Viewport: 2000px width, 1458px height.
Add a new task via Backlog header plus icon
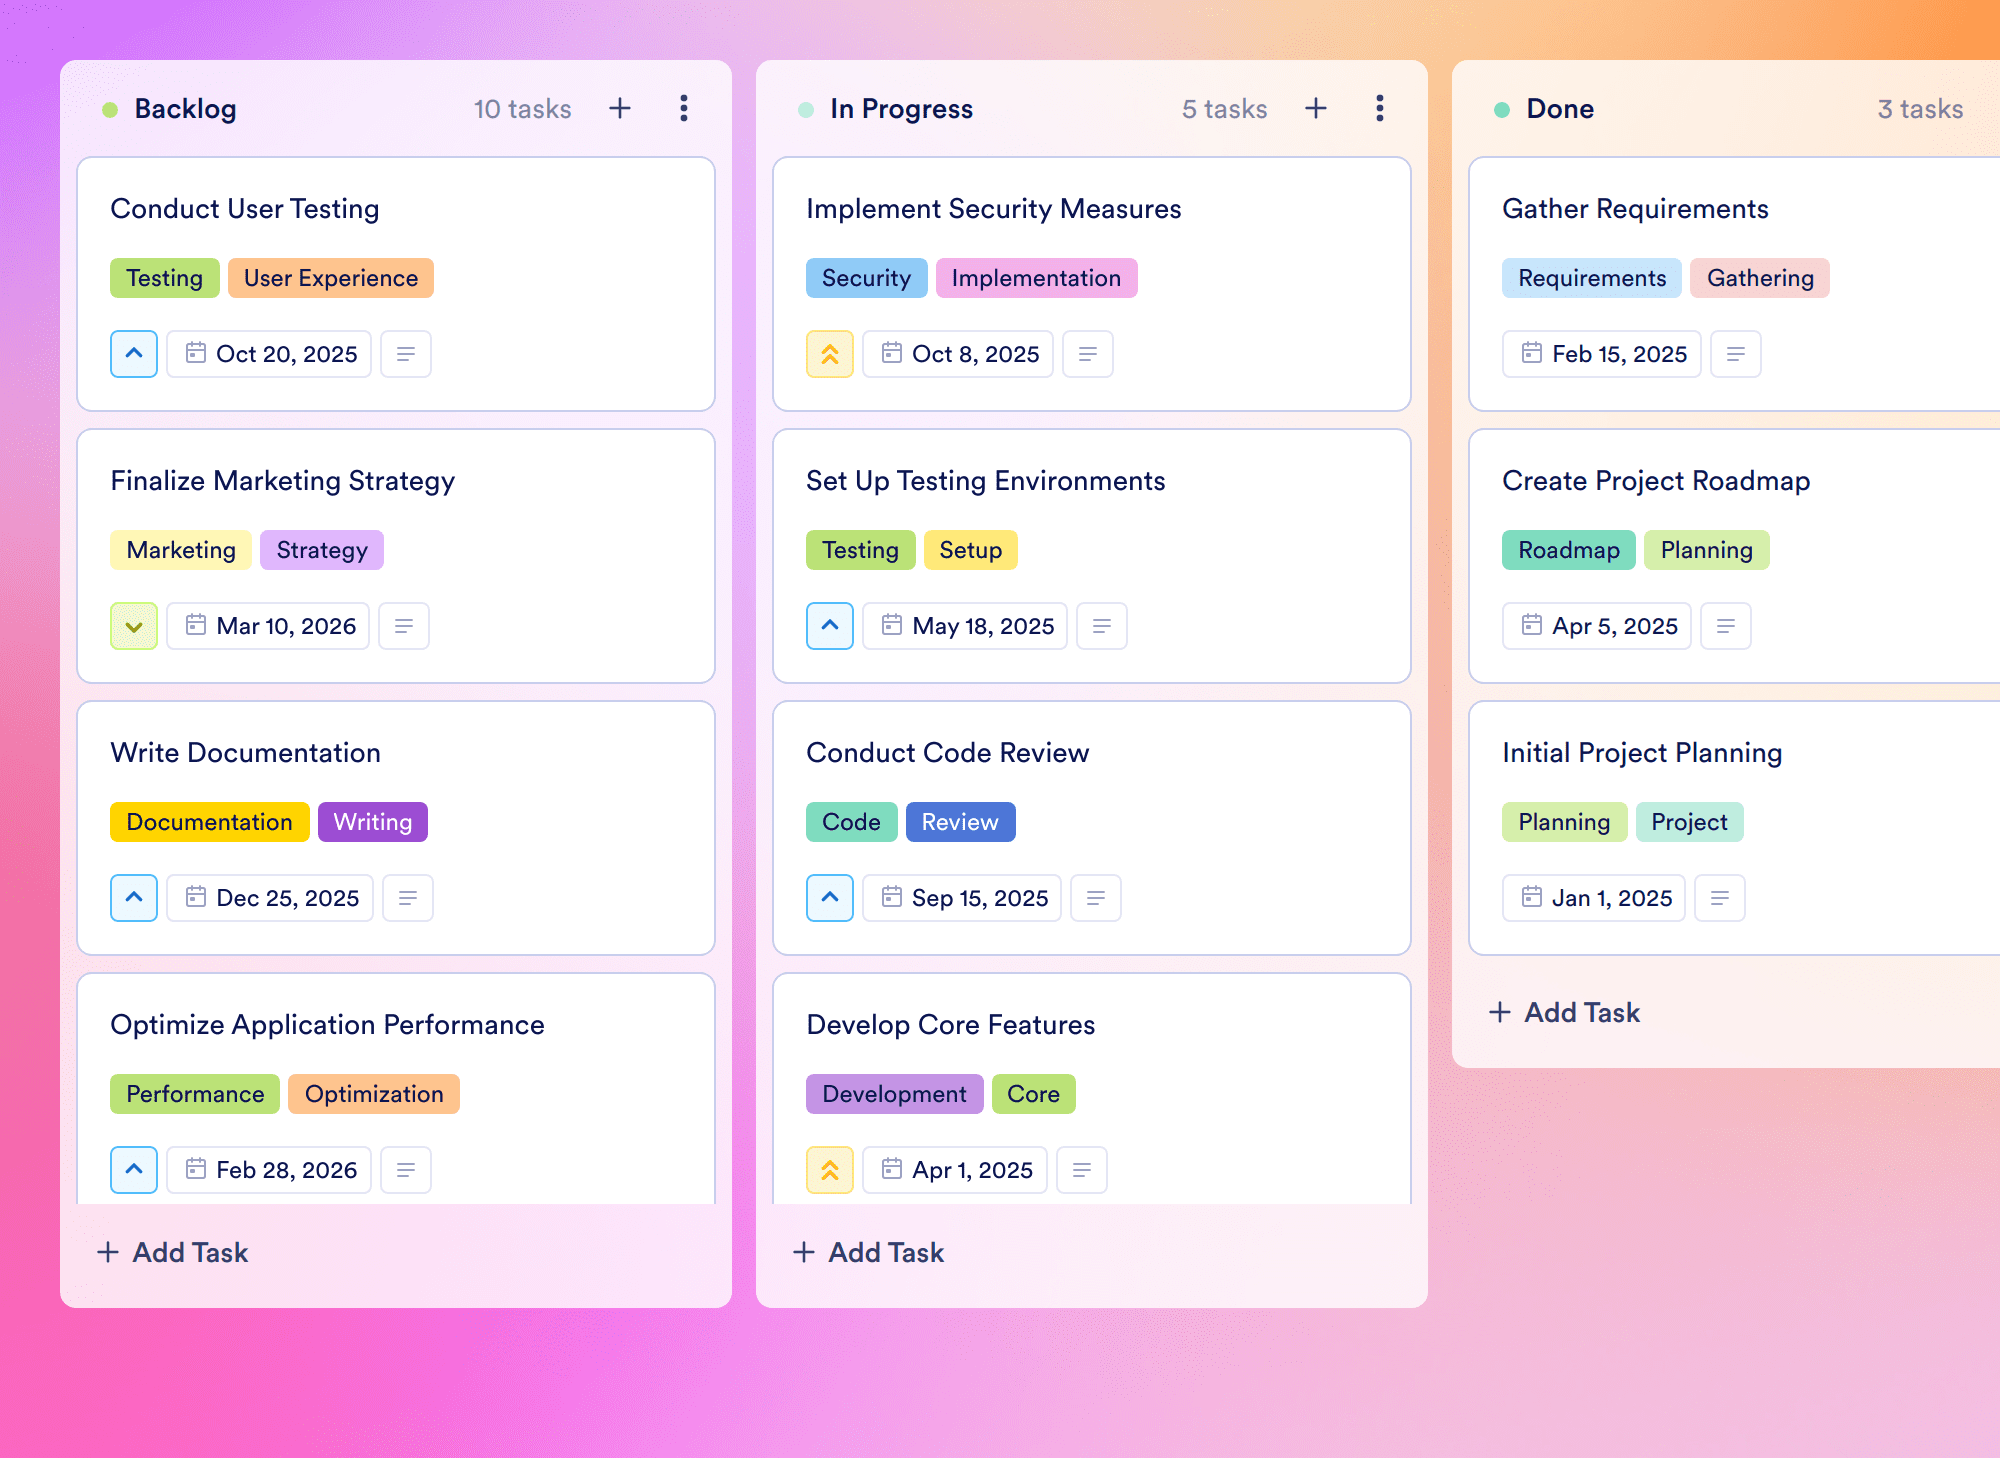pyautogui.click(x=620, y=108)
